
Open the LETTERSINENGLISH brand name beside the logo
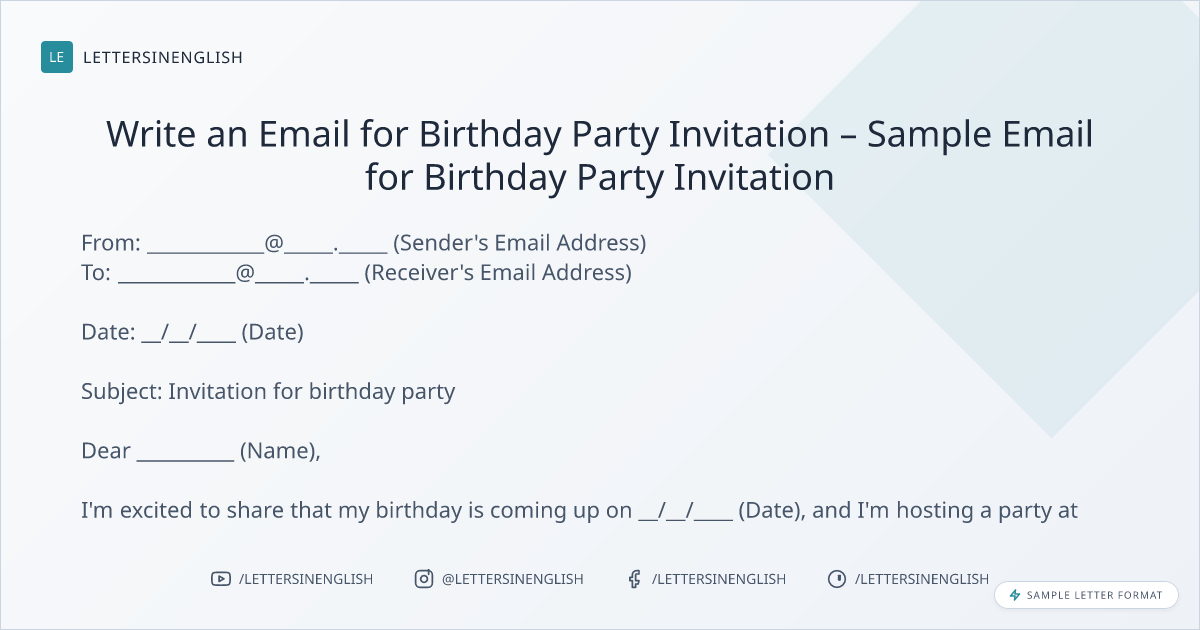(x=163, y=57)
